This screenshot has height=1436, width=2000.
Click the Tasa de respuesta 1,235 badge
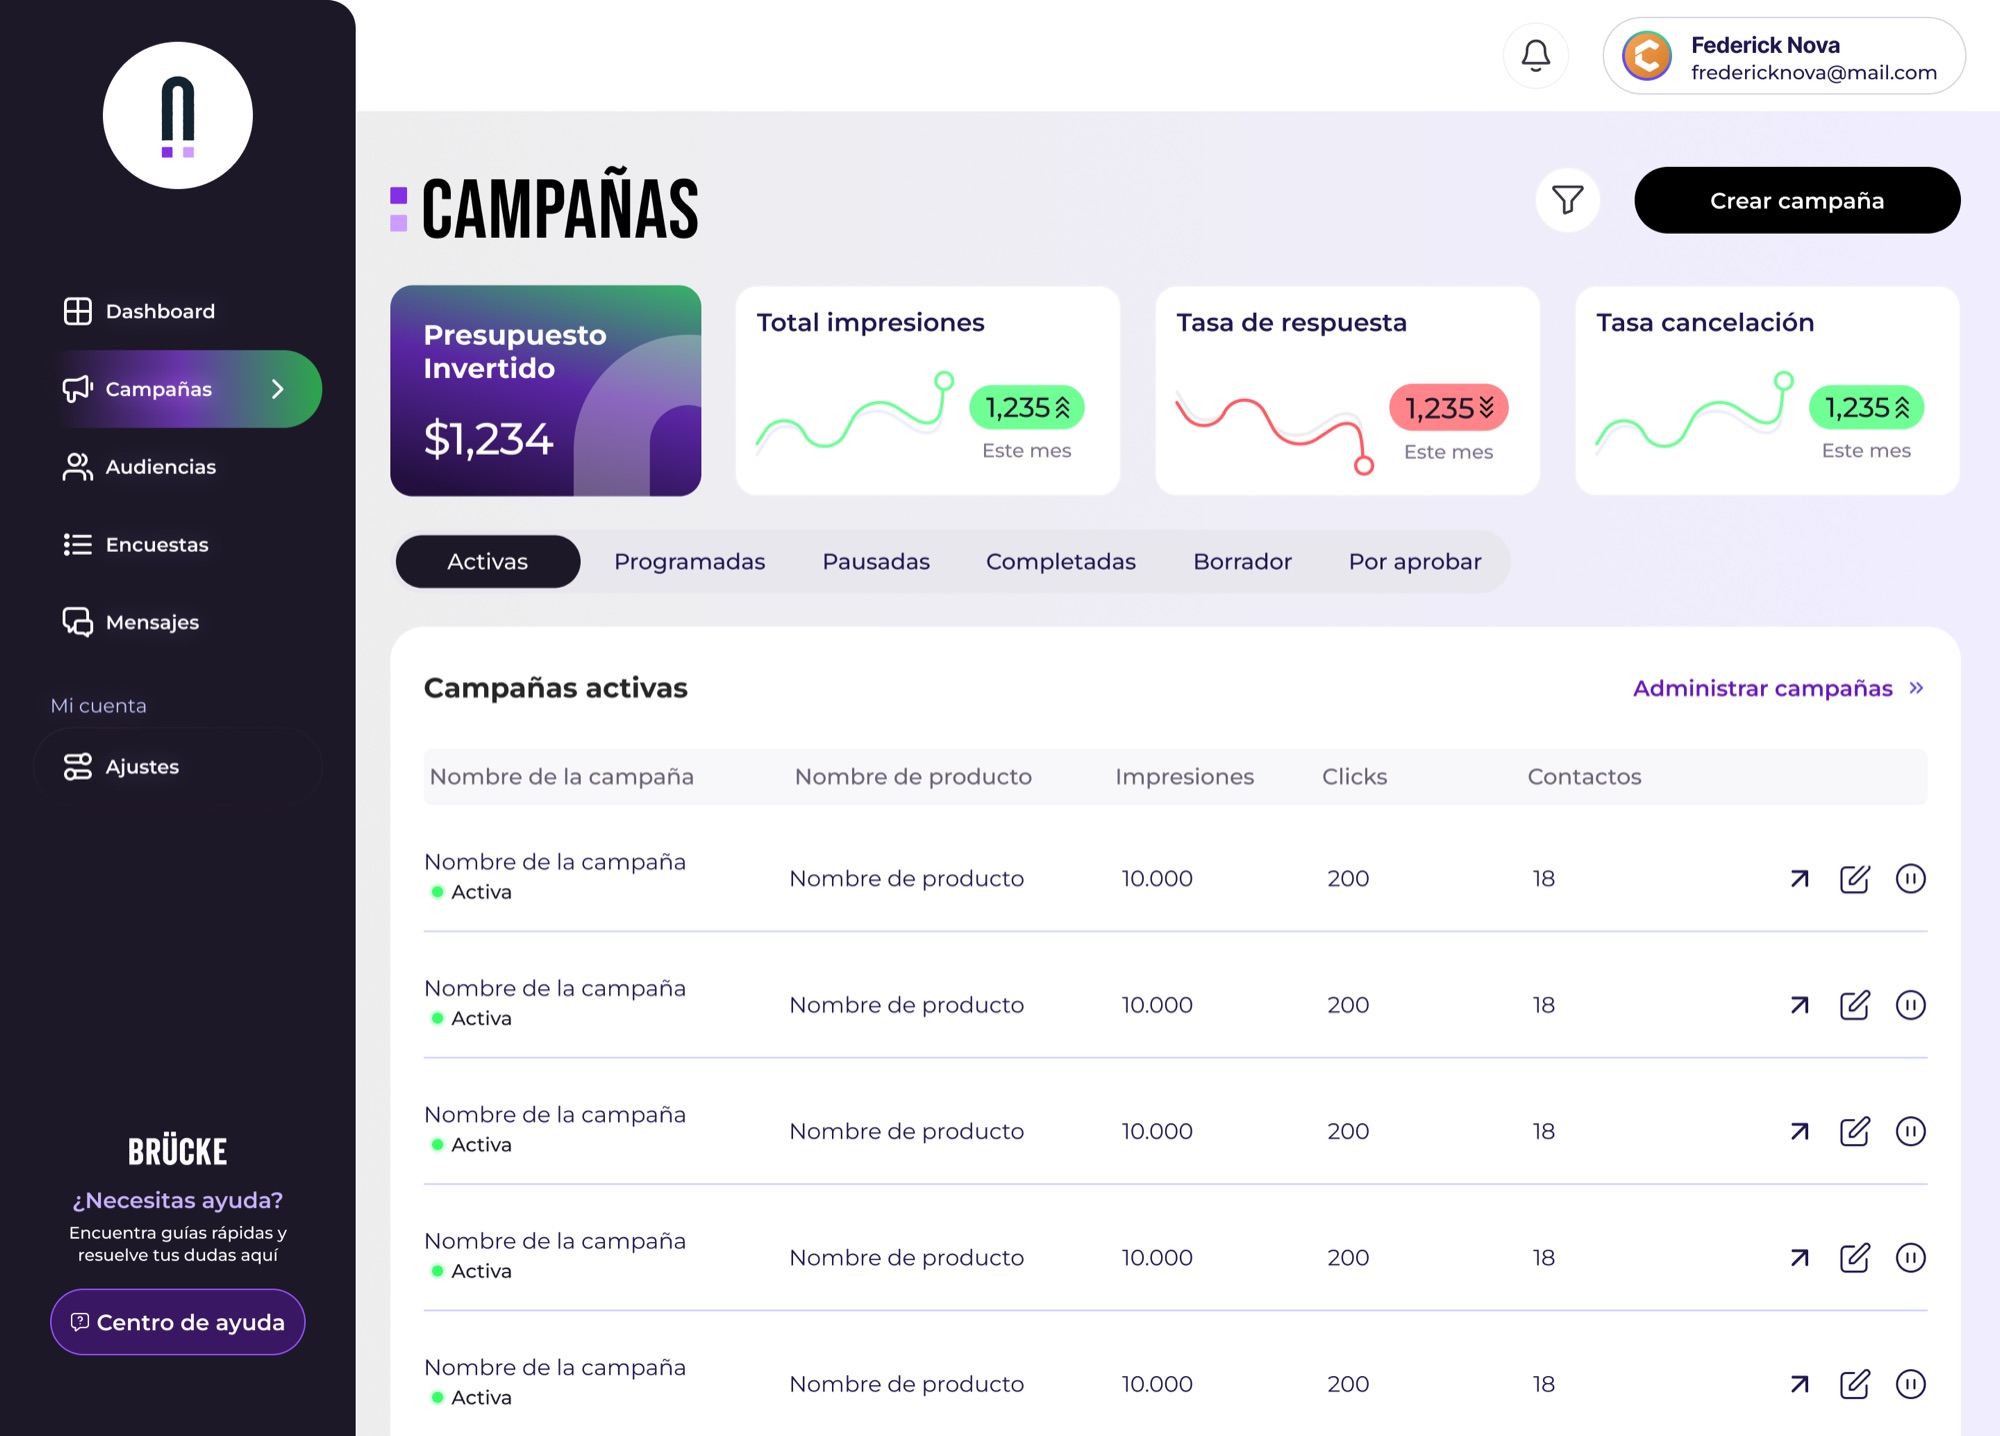1449,408
